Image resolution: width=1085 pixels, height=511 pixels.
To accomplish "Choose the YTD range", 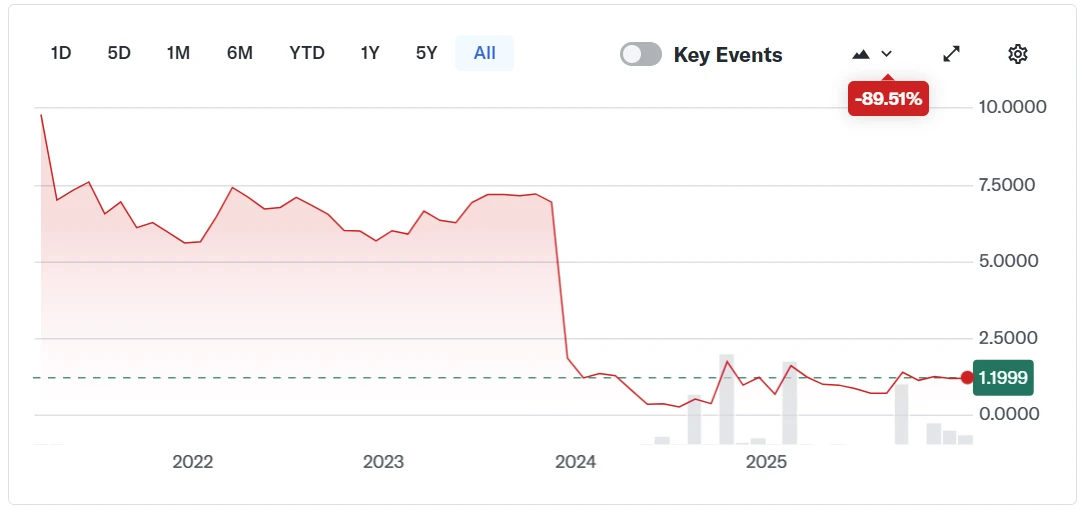I will pyautogui.click(x=307, y=53).
